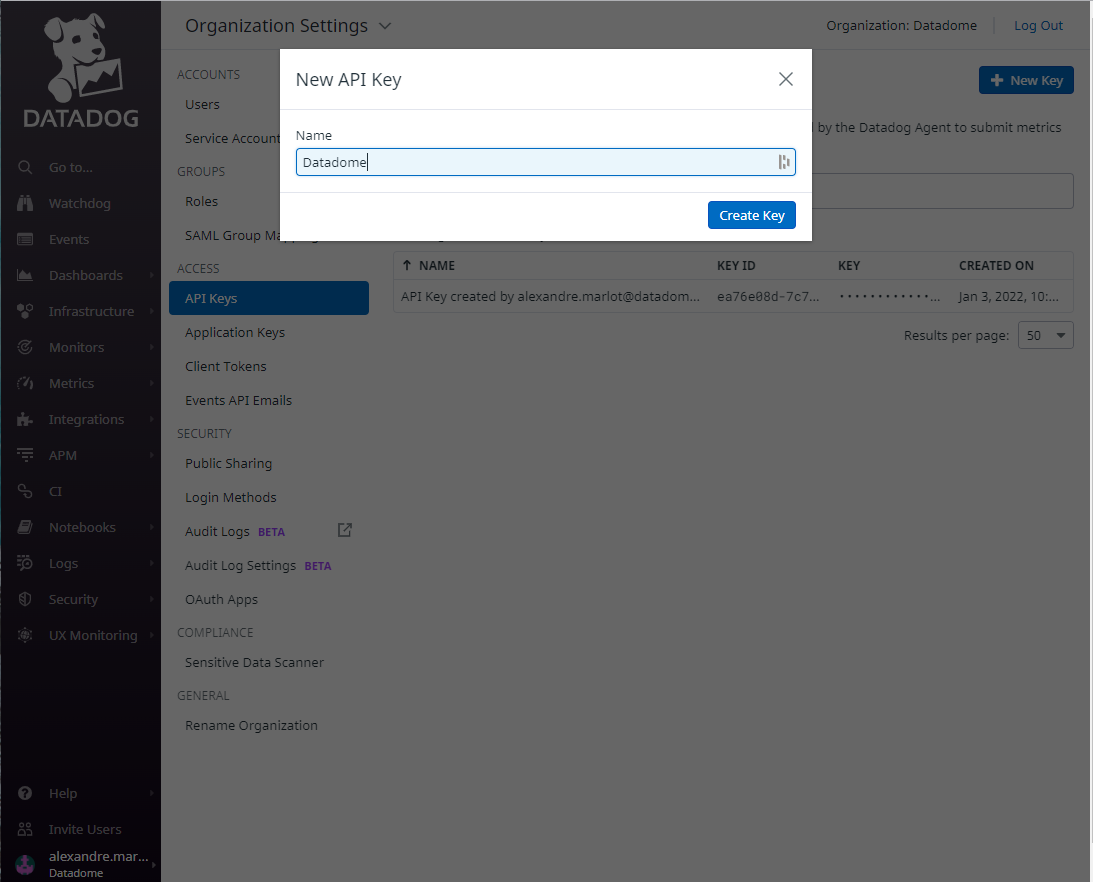Click the Logs sidebar icon

point(25,563)
